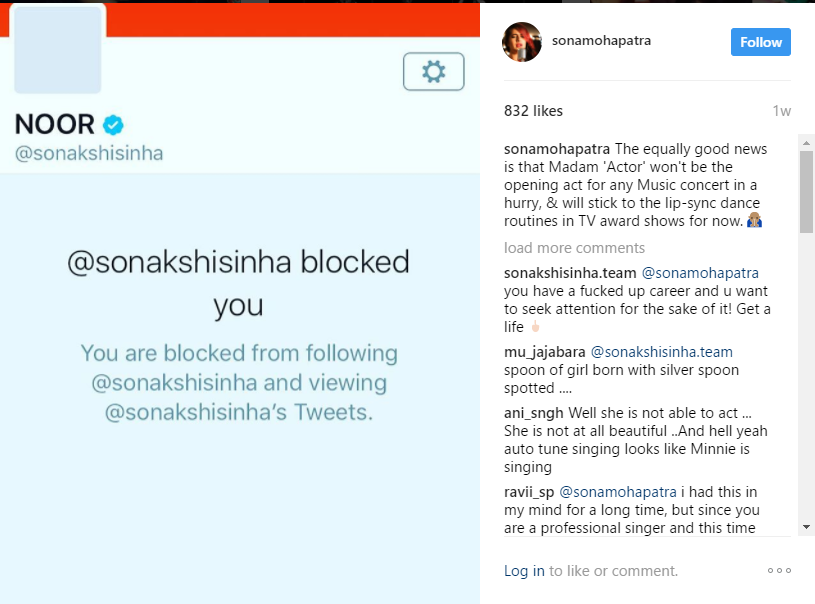Viewport: 815px width, 604px height.
Task: Click the gear settings icon
Action: (433, 72)
